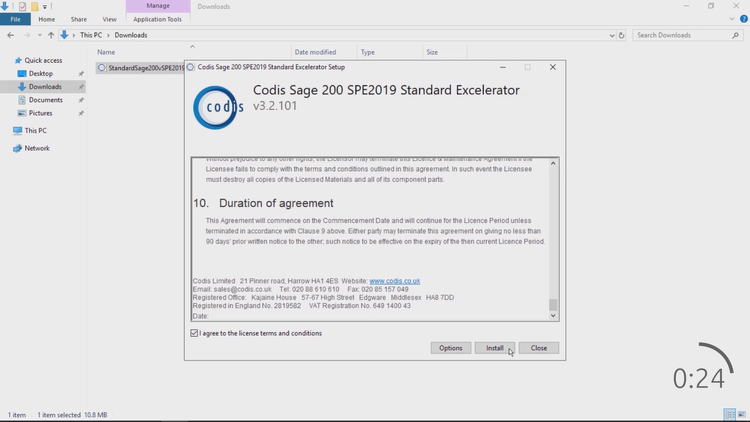The width and height of the screenshot is (750, 422).
Task: Switch to details view layout icon
Action: pyautogui.click(x=730, y=414)
